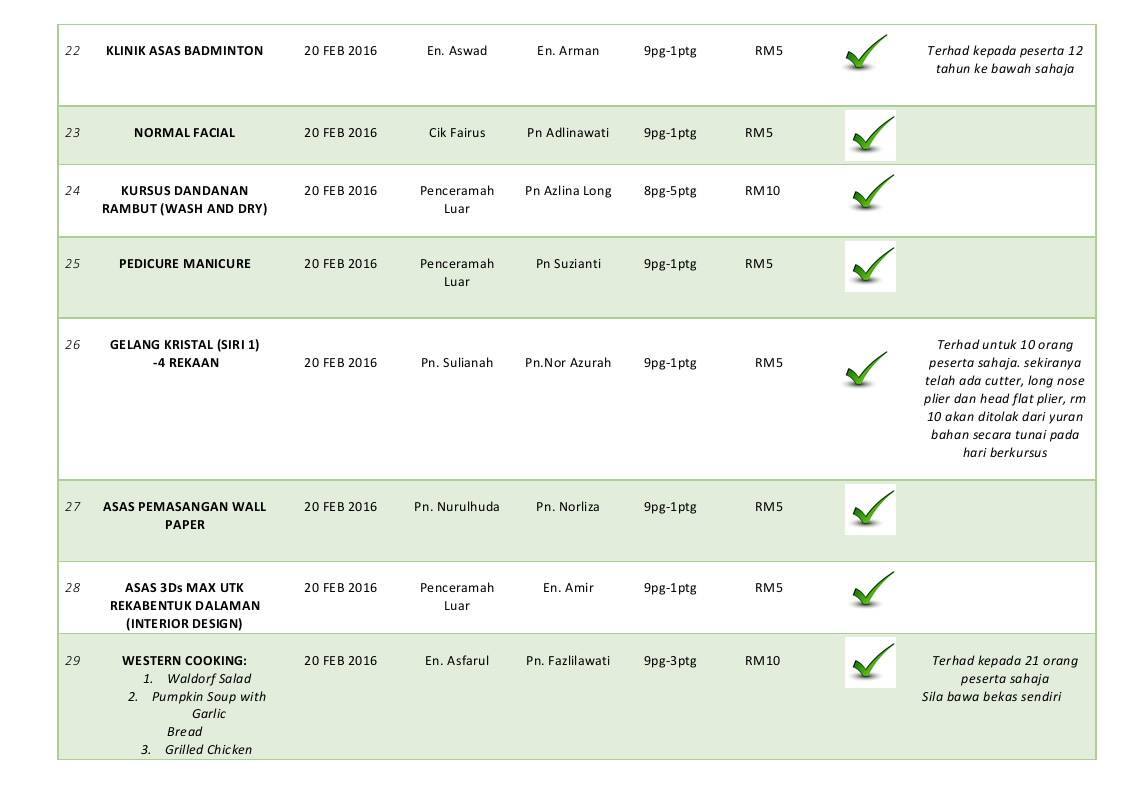Click the checkmark for Pedicure Manicure

[870, 266]
